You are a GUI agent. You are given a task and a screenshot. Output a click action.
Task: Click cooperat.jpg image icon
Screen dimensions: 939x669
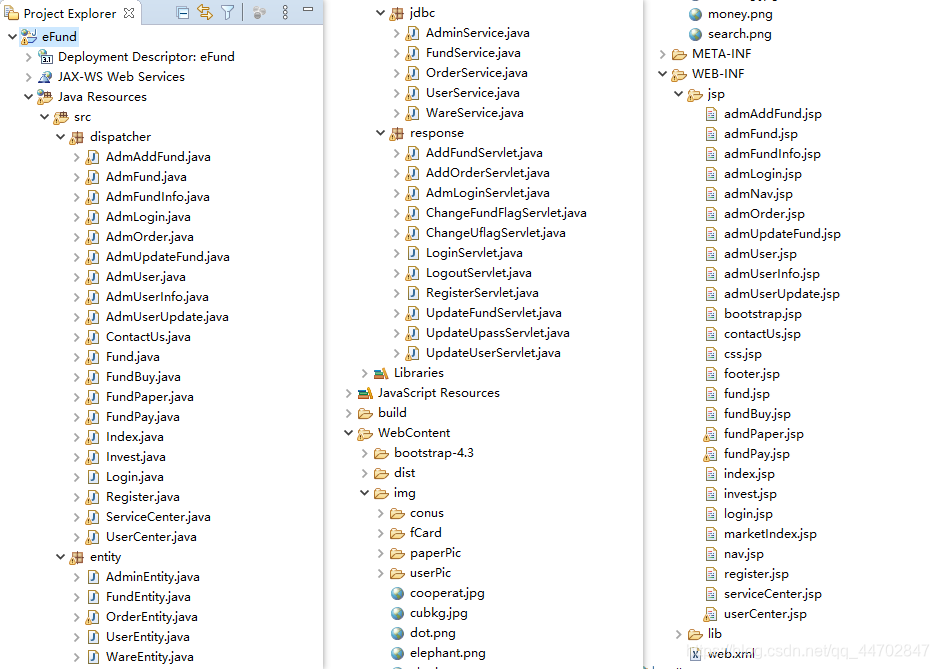click(397, 594)
